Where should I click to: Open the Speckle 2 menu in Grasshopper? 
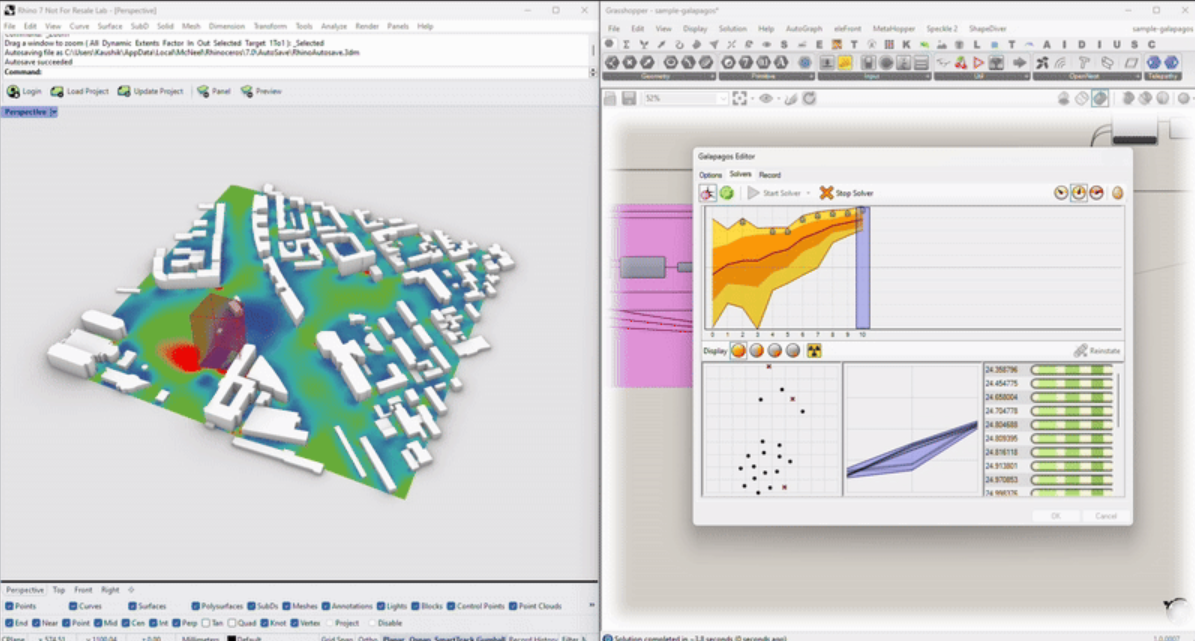(x=941, y=28)
